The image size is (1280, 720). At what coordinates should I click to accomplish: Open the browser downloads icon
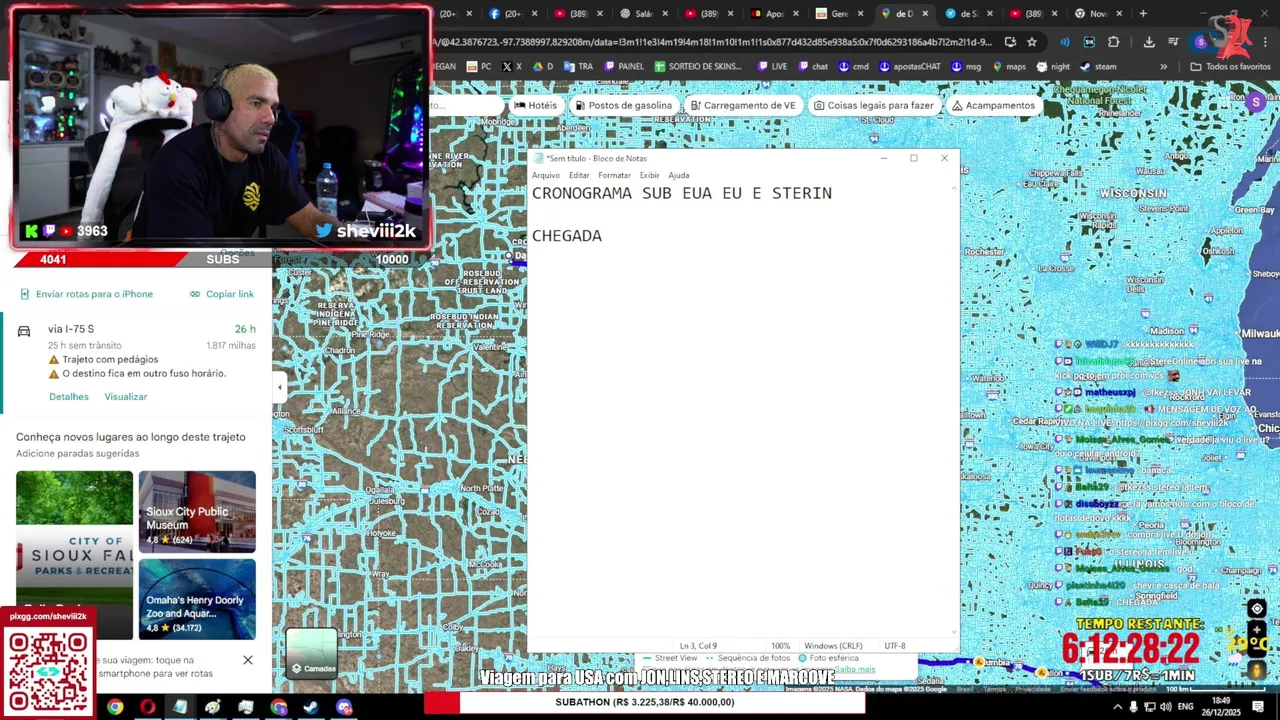(x=1149, y=42)
